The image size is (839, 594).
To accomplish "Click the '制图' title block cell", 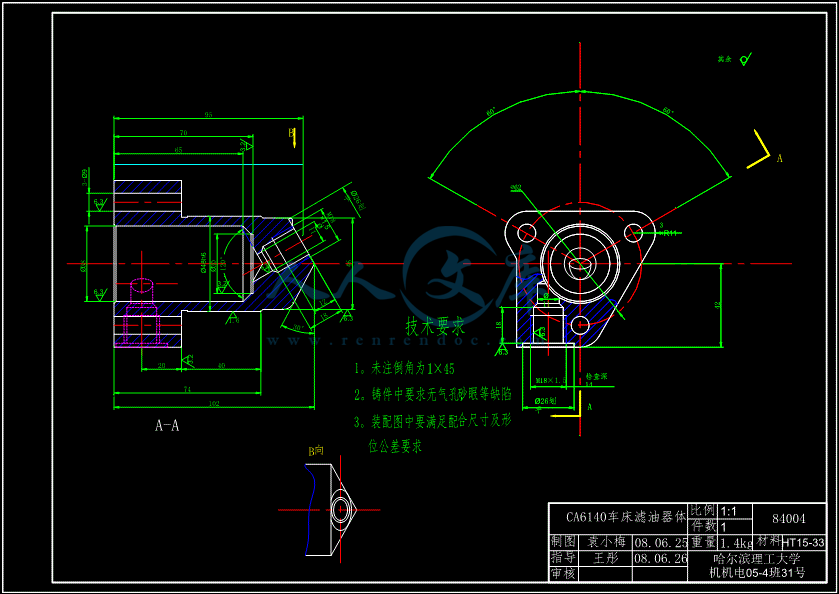I will [x=562, y=542].
